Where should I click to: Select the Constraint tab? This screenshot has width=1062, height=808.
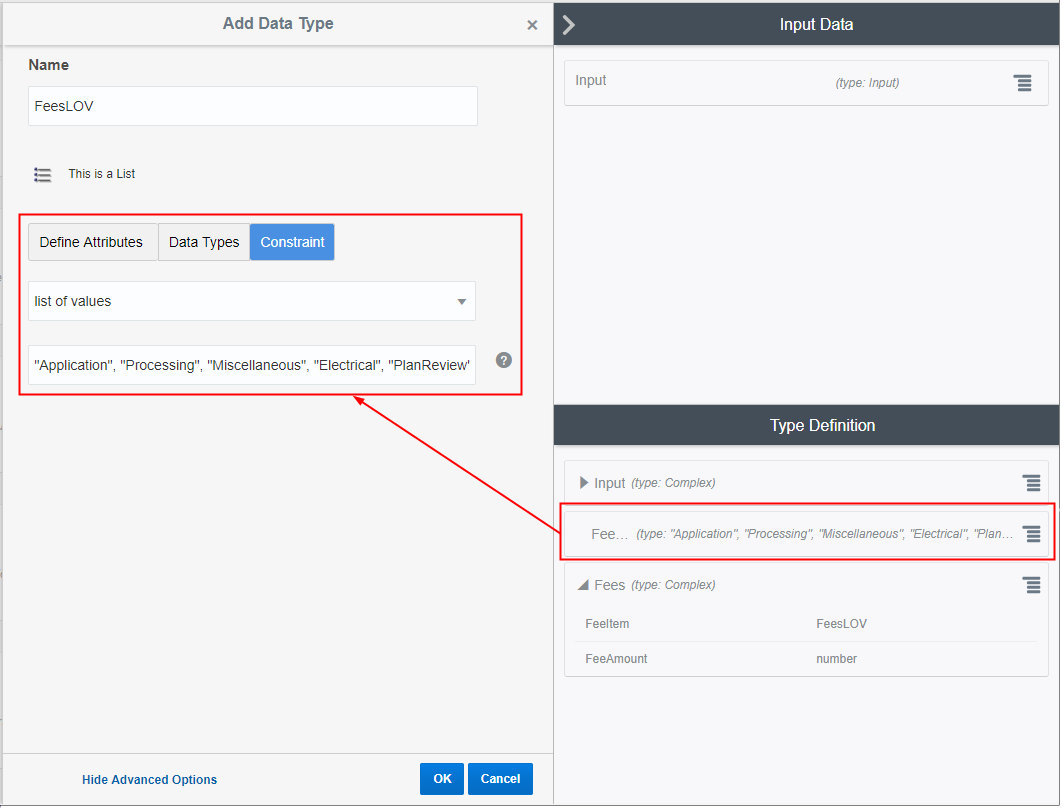click(292, 241)
